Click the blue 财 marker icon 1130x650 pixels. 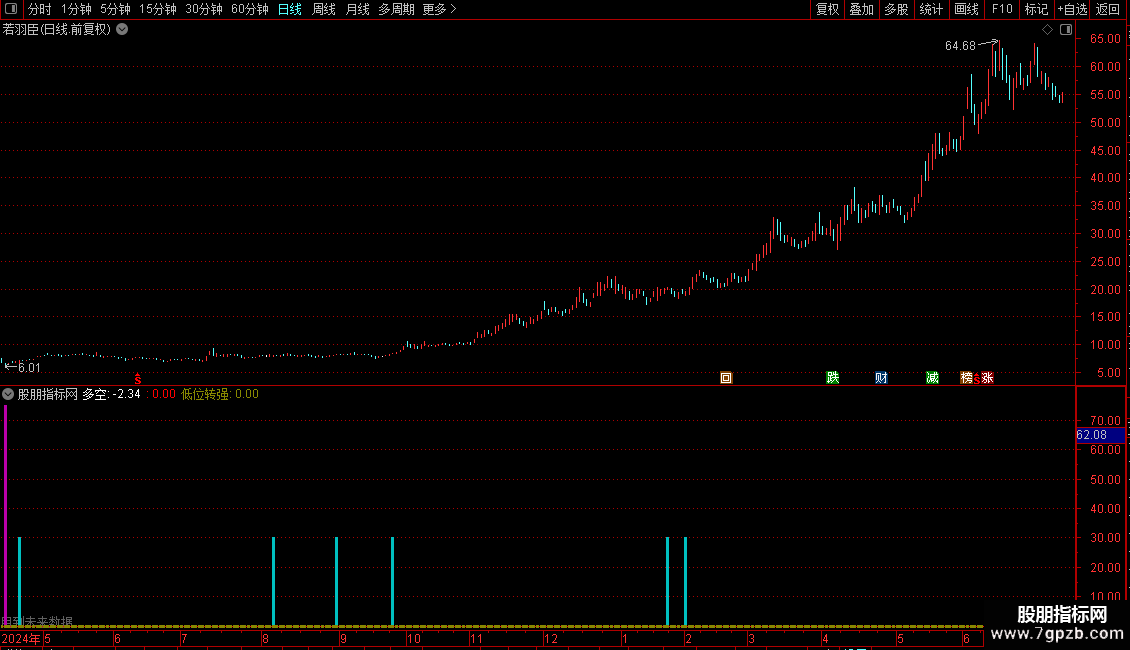881,378
